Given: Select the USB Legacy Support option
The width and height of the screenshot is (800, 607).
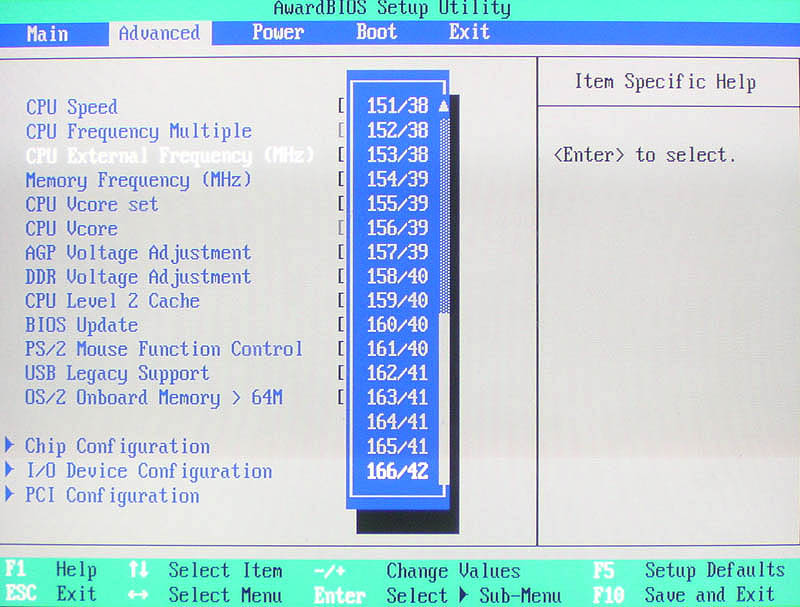Looking at the screenshot, I should click(117, 373).
